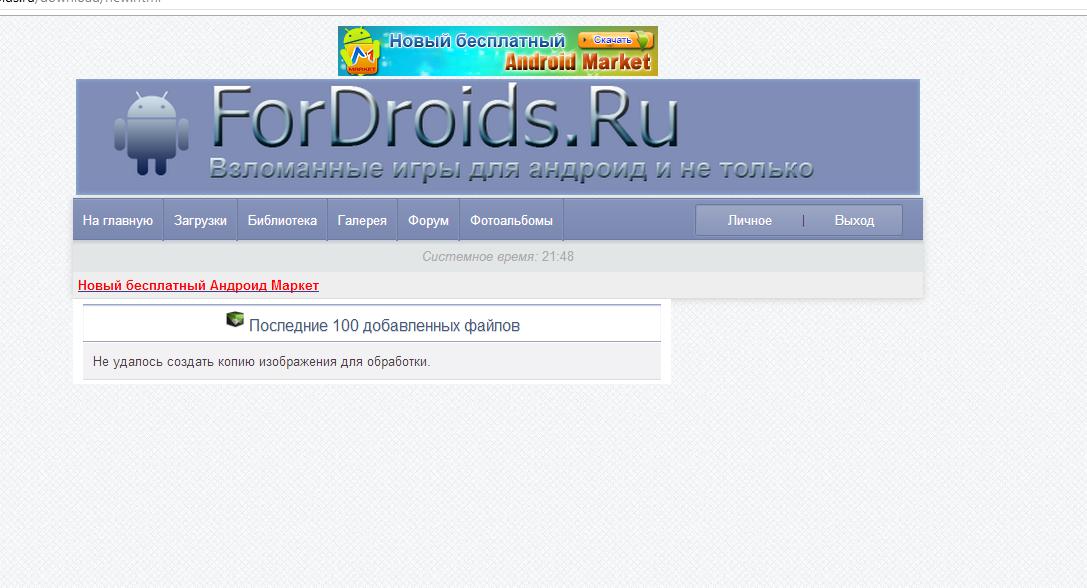Click the market mascot icon in the banner
Viewport: 1087px width, 588px height.
[x=360, y=51]
